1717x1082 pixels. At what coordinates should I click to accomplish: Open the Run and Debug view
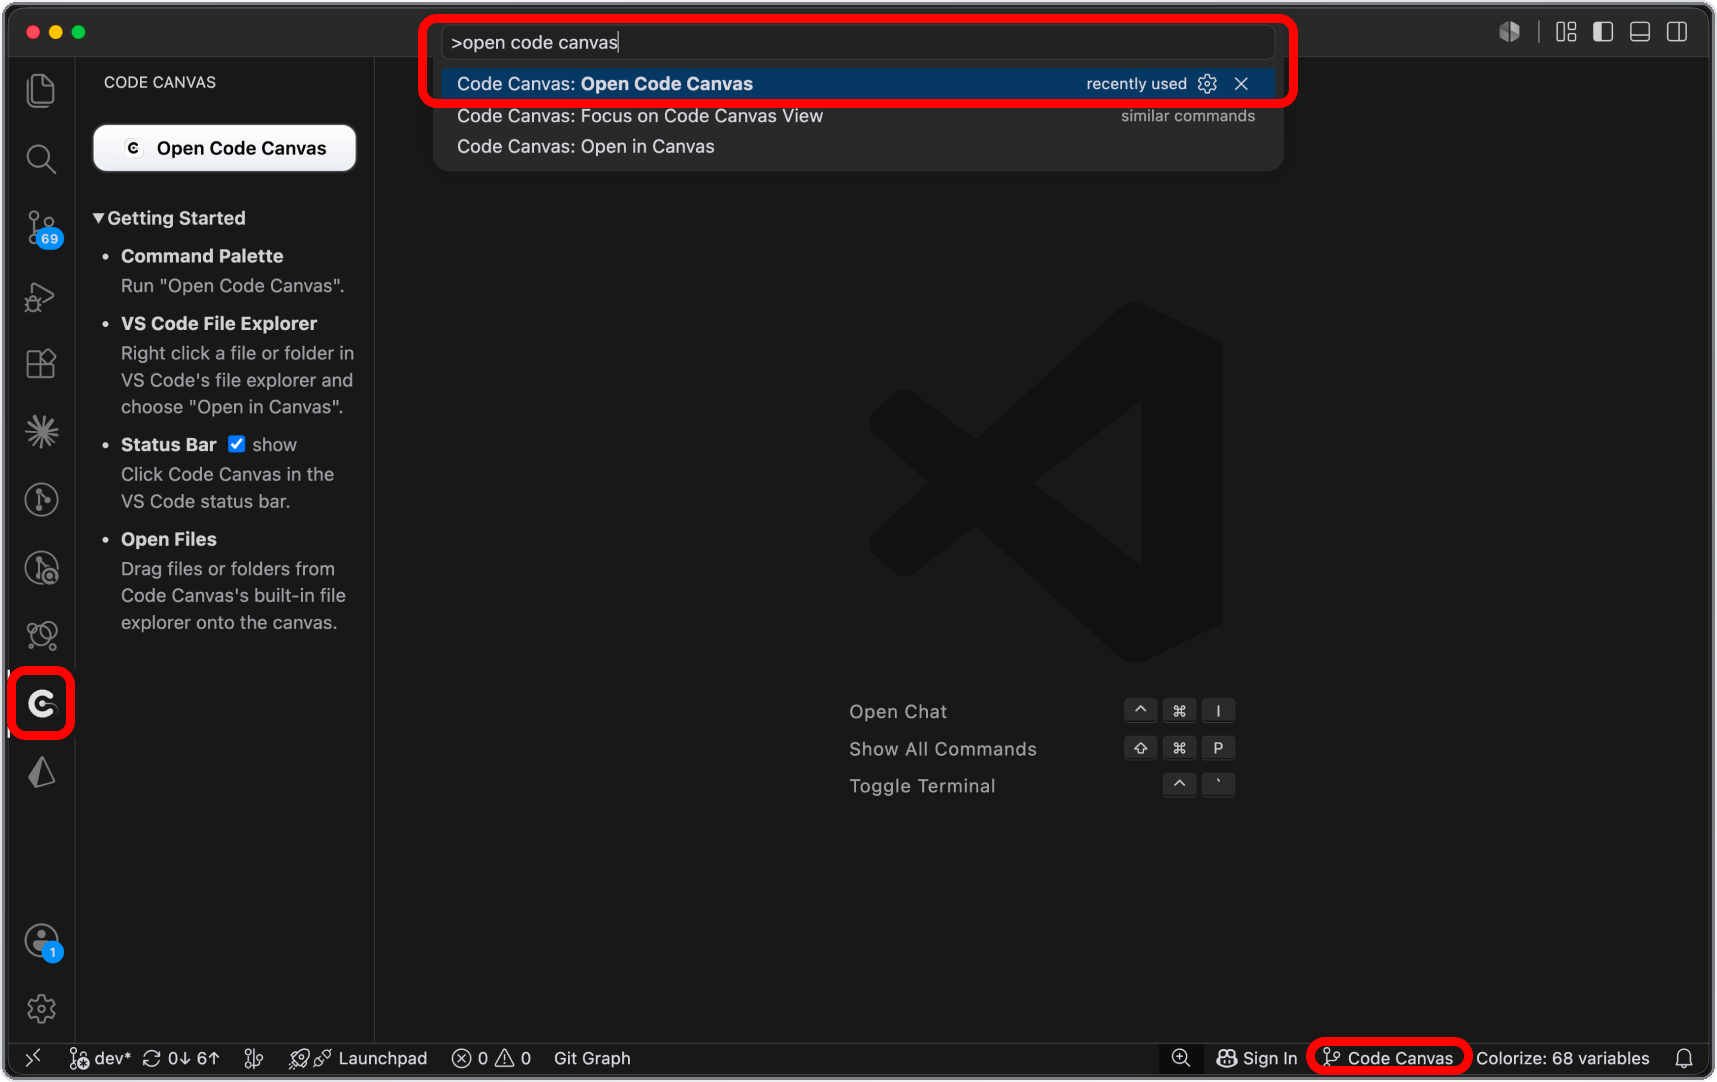pos(41,296)
